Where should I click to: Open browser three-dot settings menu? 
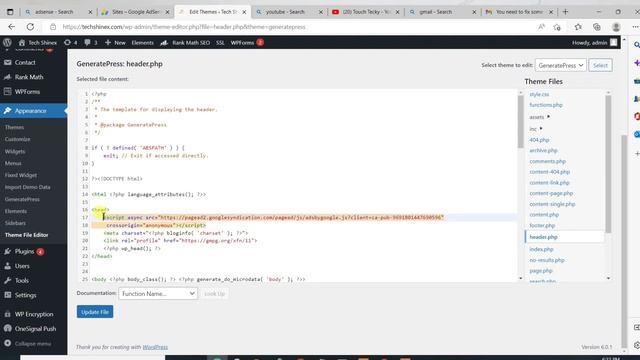click(635, 27)
